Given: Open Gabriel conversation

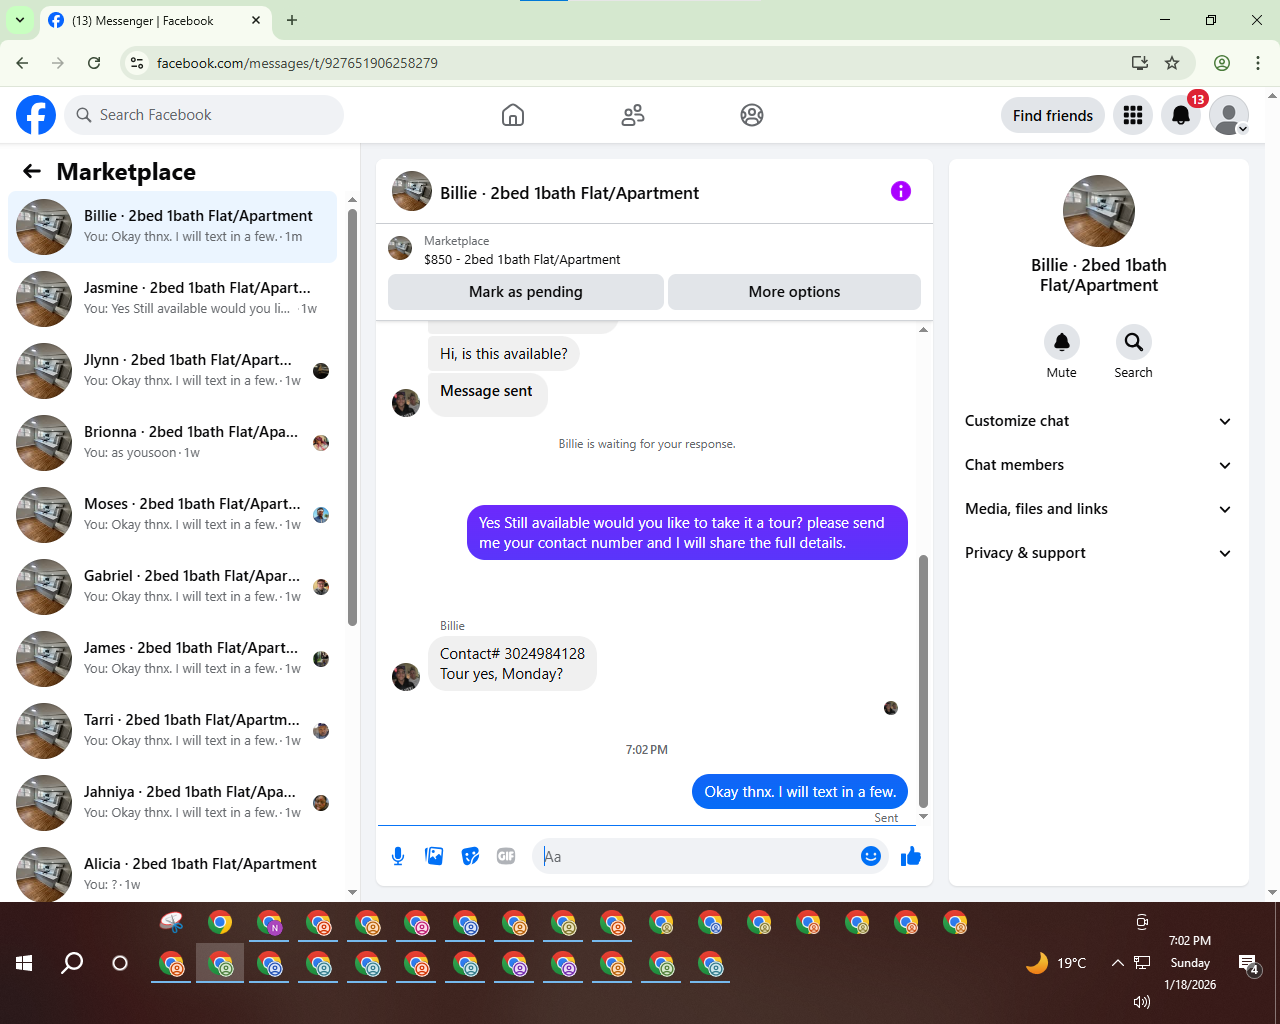Looking at the screenshot, I should tap(172, 587).
